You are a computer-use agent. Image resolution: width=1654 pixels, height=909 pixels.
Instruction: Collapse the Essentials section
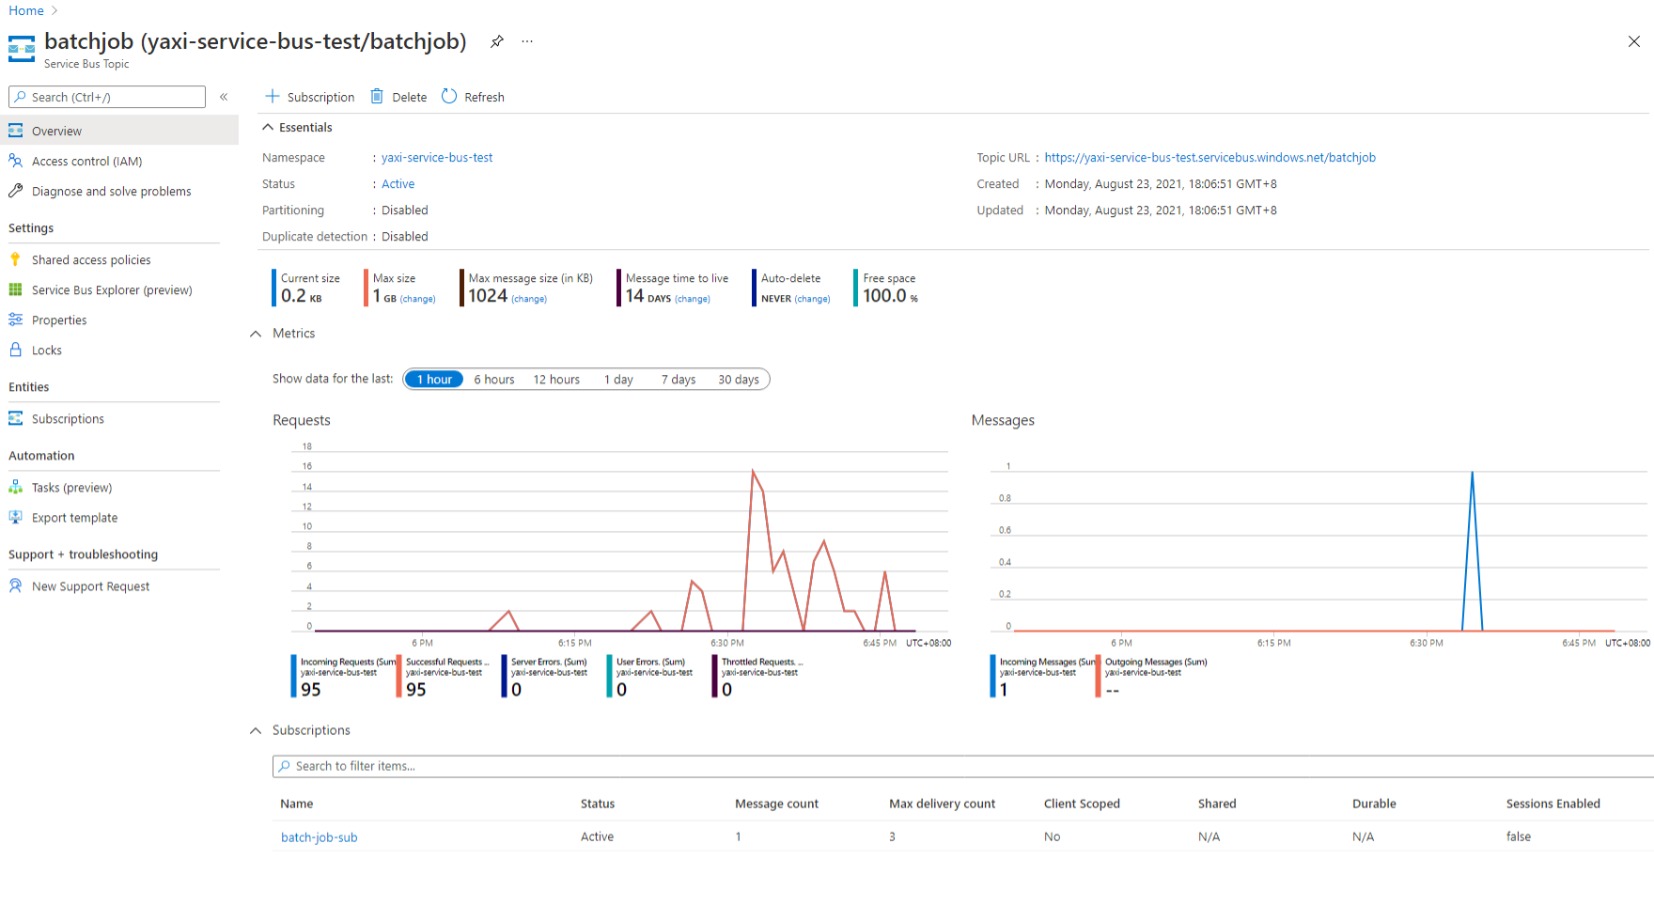(268, 127)
